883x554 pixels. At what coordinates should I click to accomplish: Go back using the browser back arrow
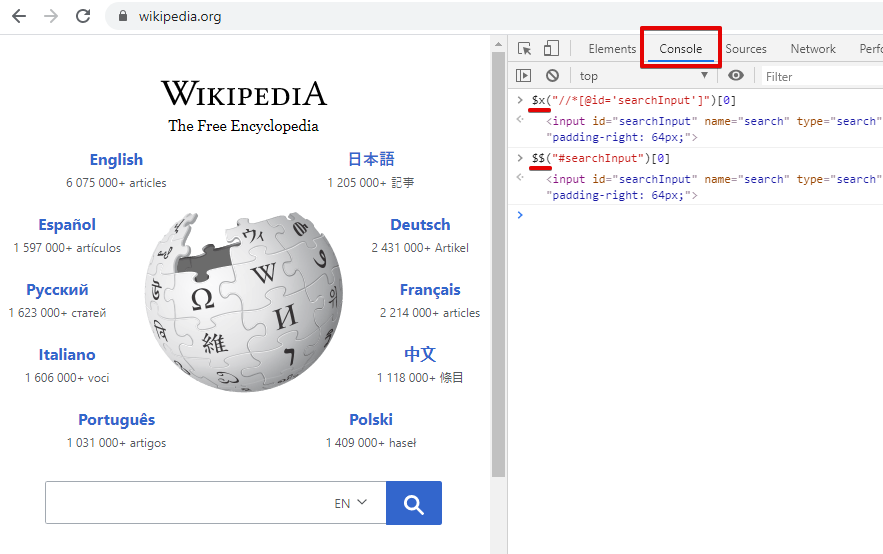[19, 16]
